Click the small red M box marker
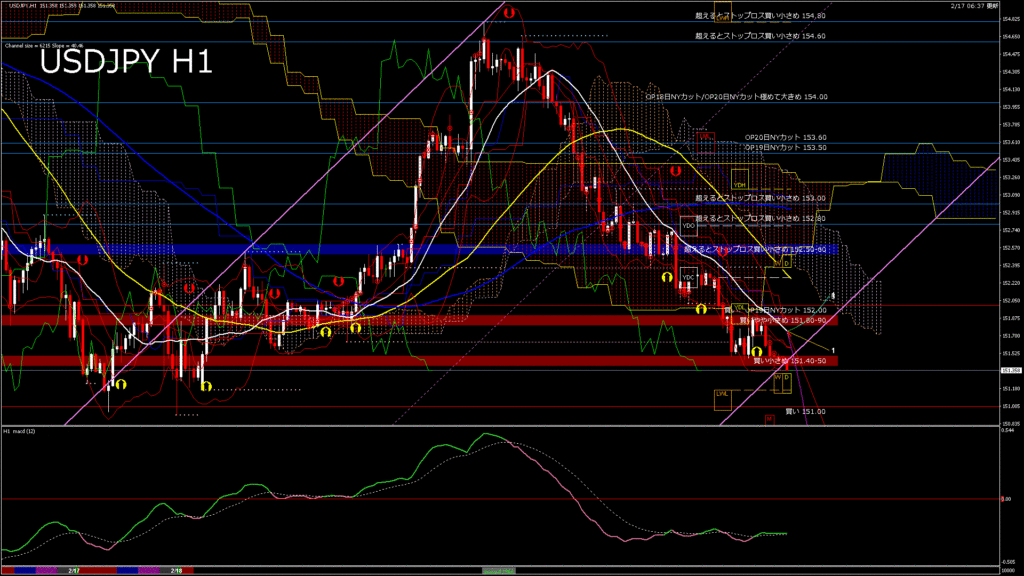The height and width of the screenshot is (576, 1024). pyautogui.click(x=769, y=419)
